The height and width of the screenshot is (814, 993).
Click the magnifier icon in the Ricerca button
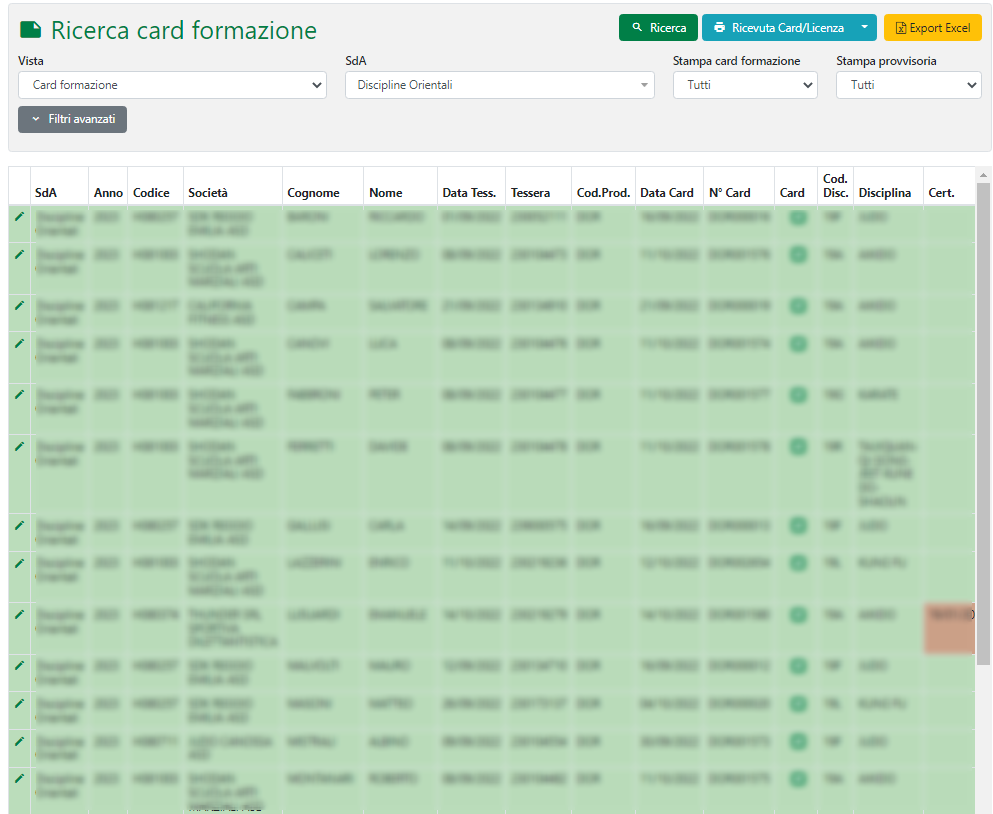click(x=637, y=28)
